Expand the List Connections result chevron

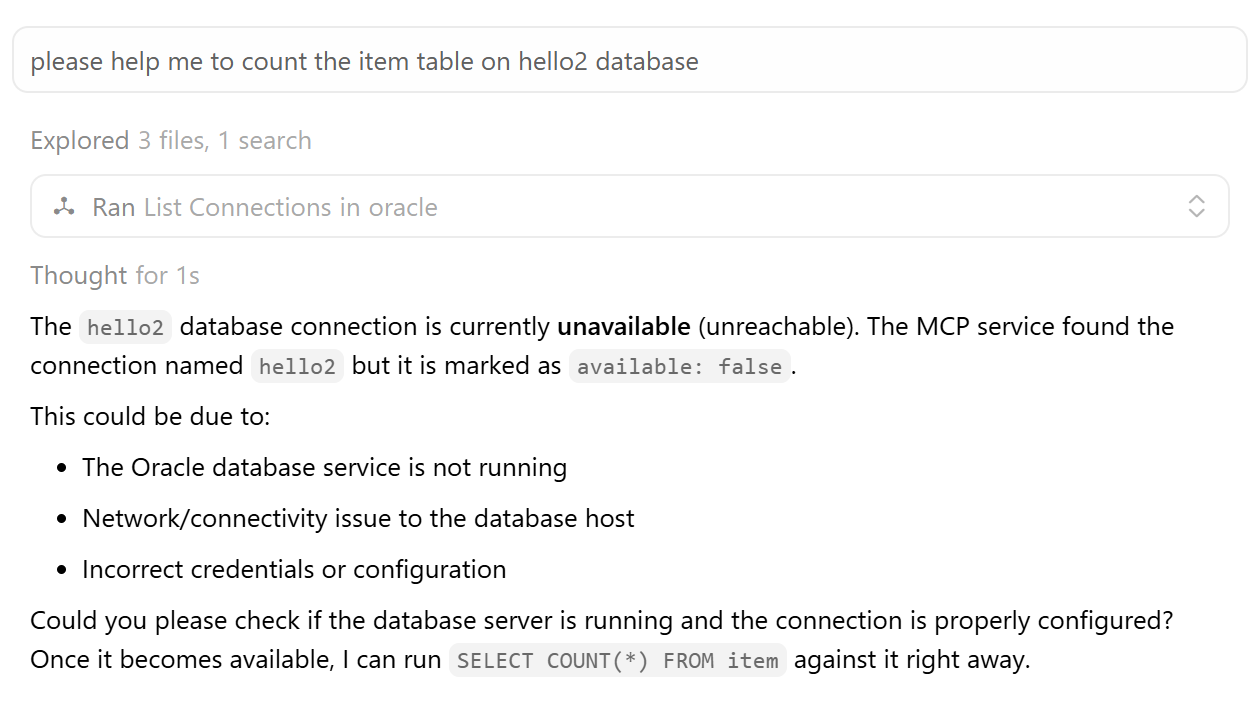pyautogui.click(x=1196, y=207)
